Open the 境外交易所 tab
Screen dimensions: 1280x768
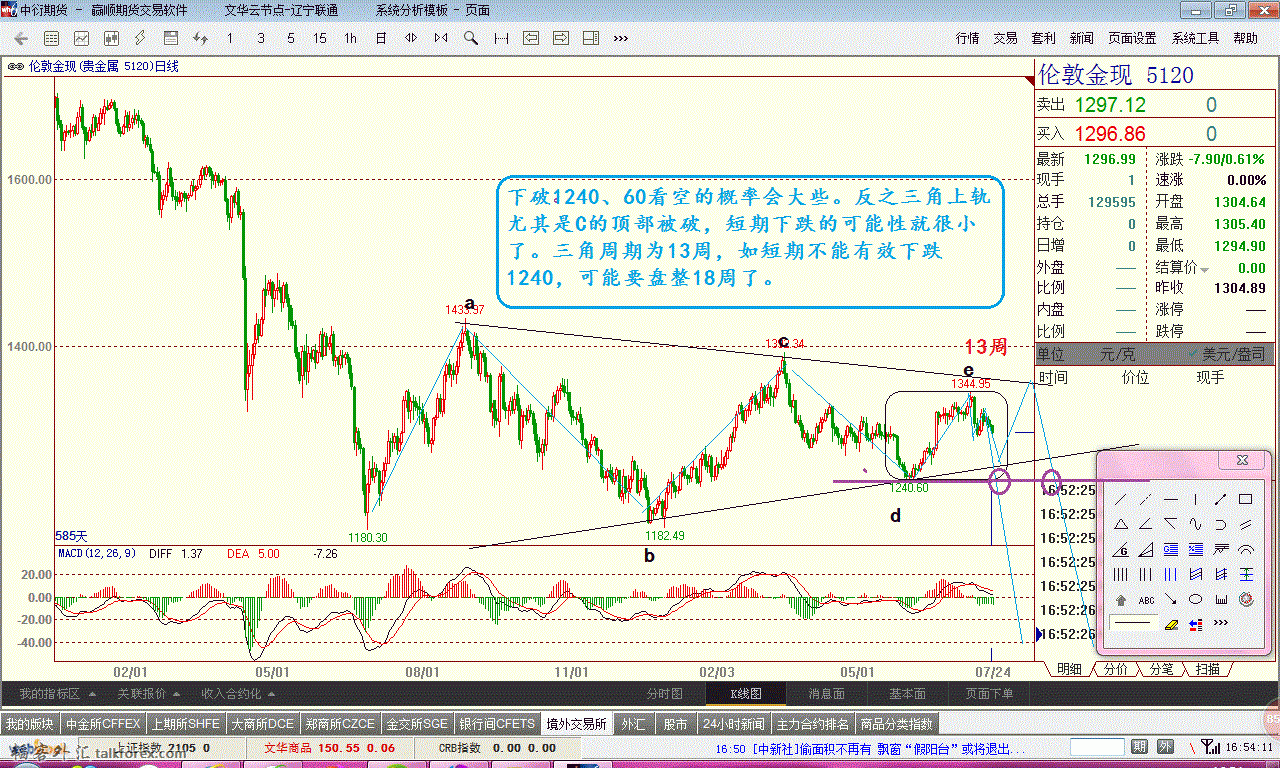pos(576,724)
